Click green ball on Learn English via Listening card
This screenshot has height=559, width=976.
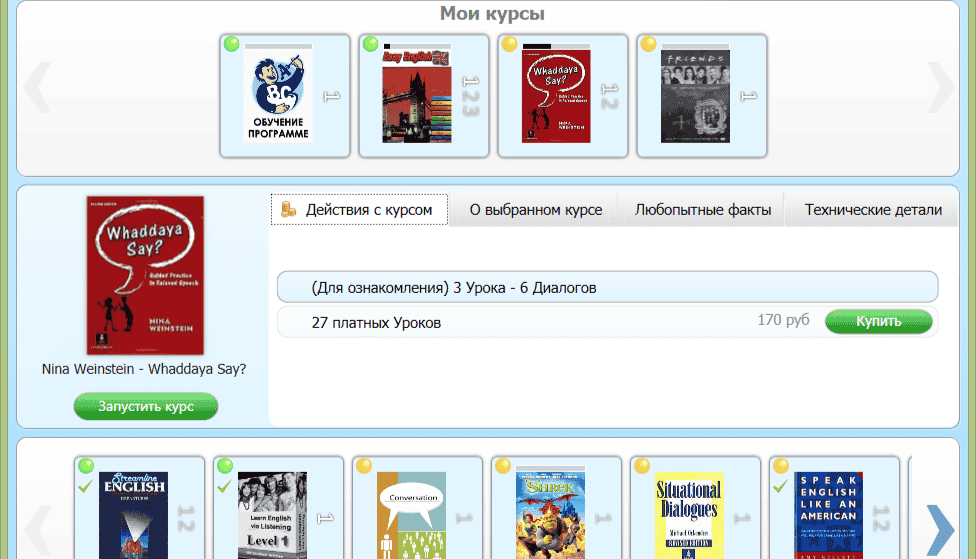point(225,466)
